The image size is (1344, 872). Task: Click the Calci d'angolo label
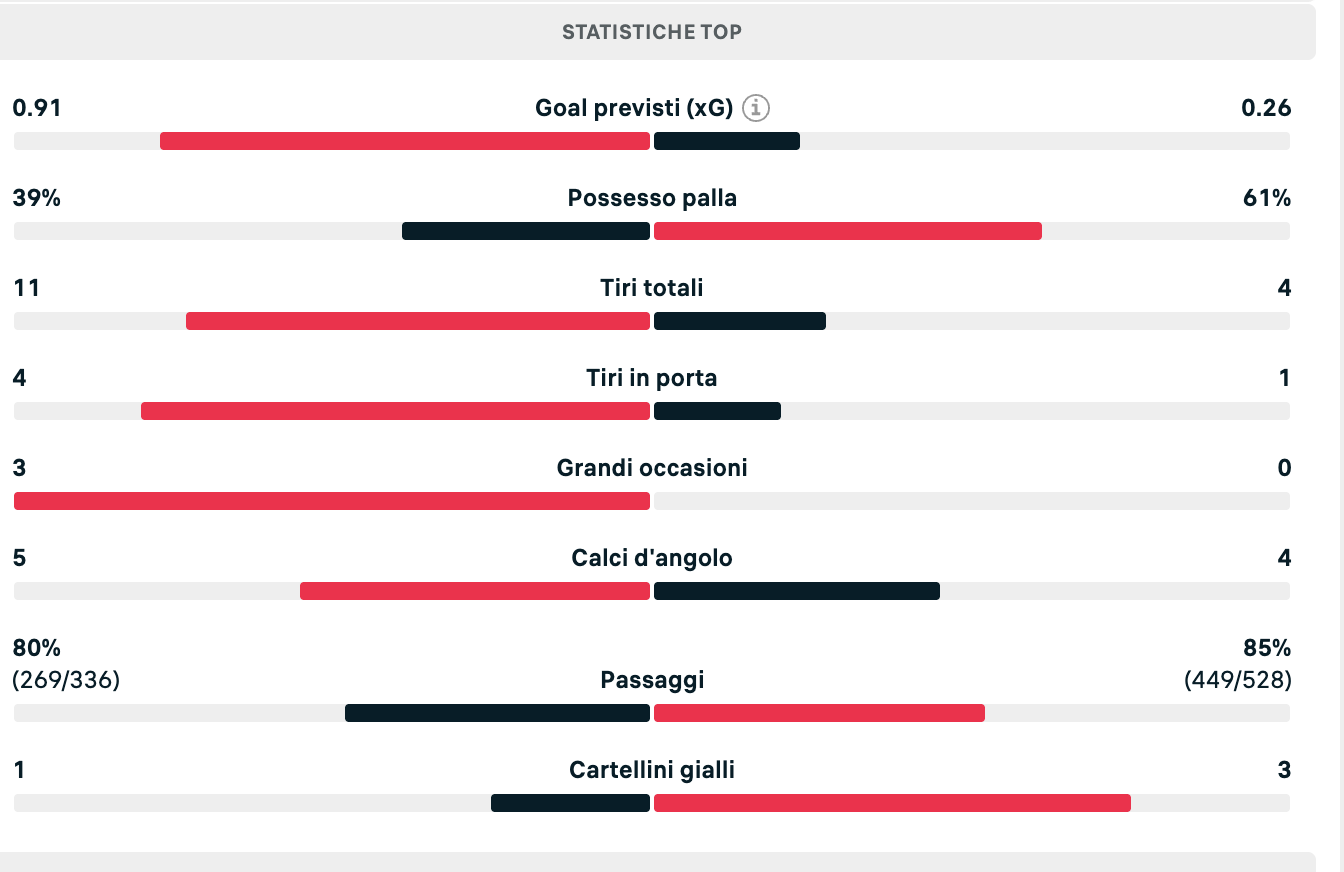click(x=652, y=558)
